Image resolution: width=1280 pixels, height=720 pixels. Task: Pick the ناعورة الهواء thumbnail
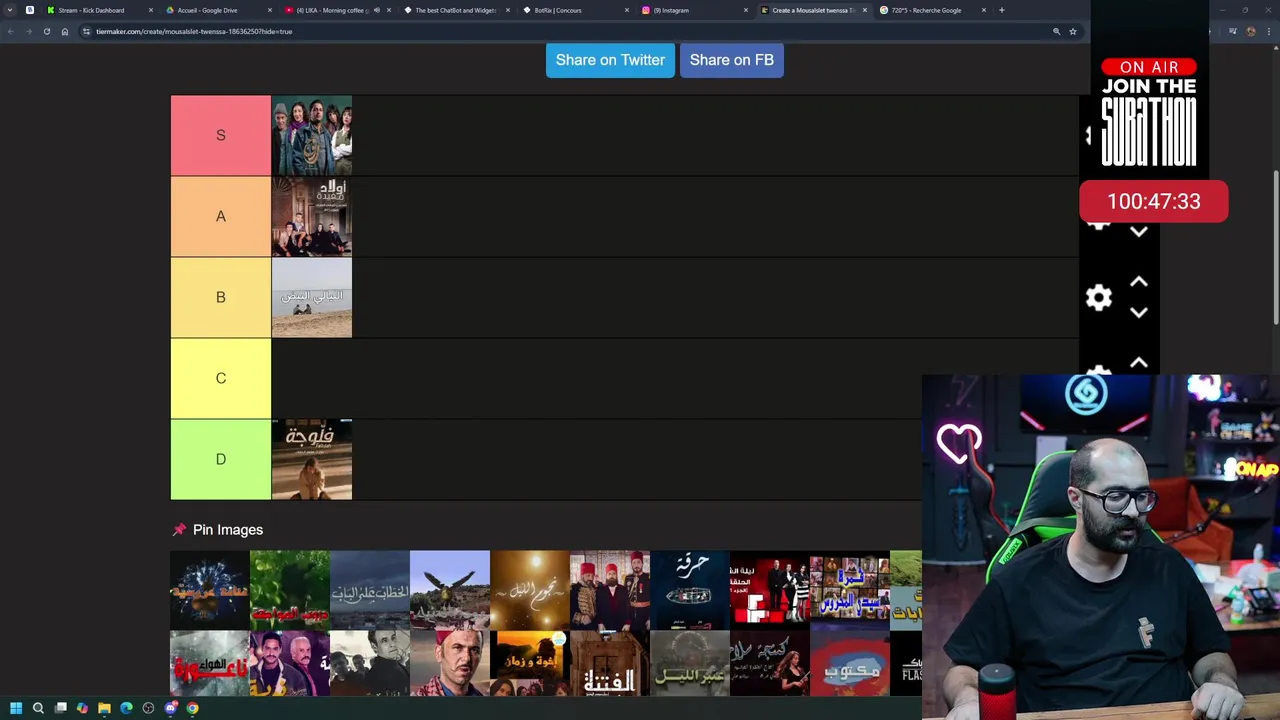pyautogui.click(x=209, y=663)
